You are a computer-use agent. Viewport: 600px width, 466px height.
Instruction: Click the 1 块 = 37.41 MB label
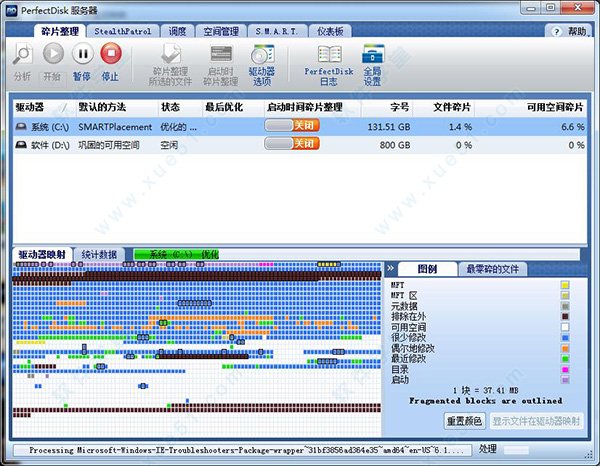click(486, 391)
